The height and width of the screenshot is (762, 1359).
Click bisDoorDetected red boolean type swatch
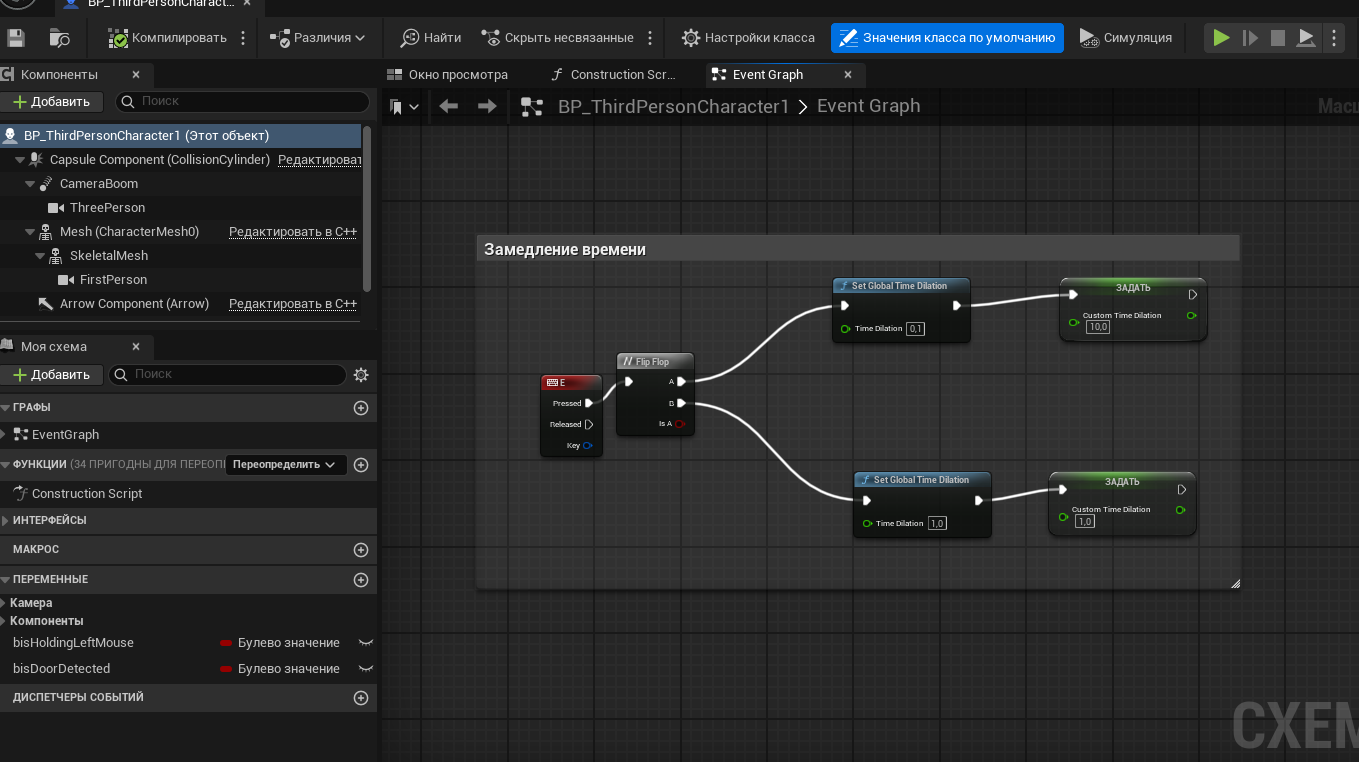(226, 669)
